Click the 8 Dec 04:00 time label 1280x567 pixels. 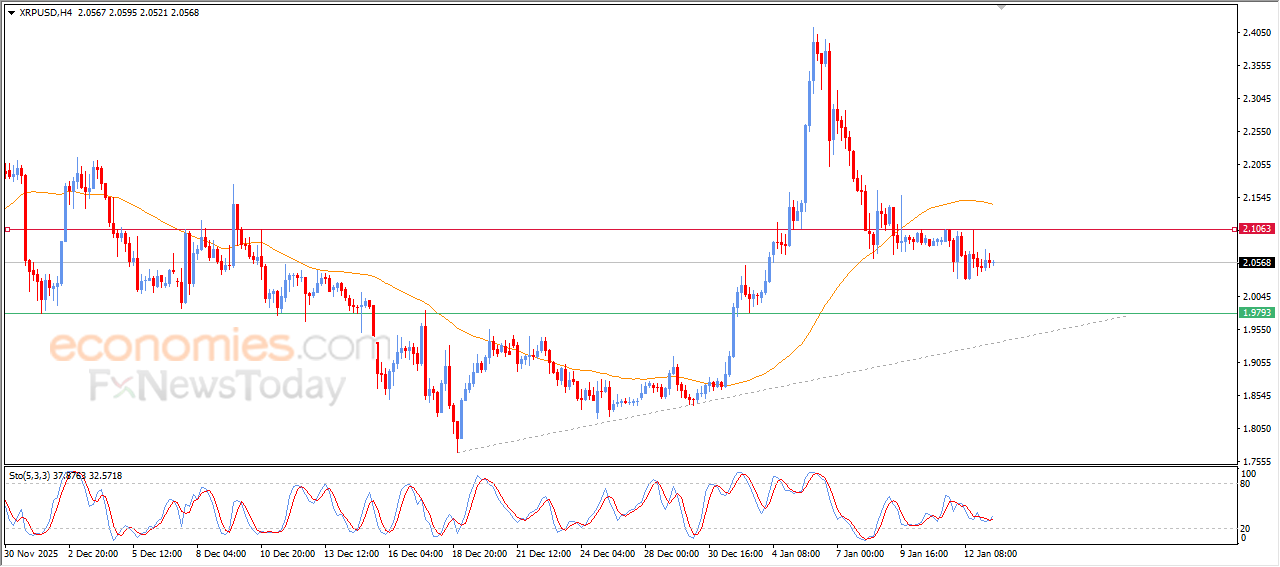[x=221, y=552]
